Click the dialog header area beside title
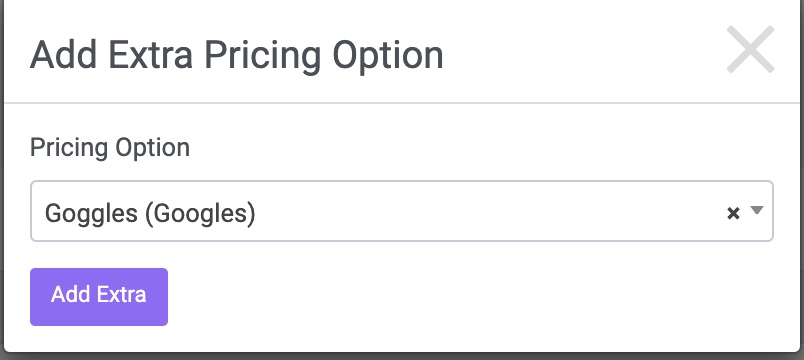 pos(579,54)
